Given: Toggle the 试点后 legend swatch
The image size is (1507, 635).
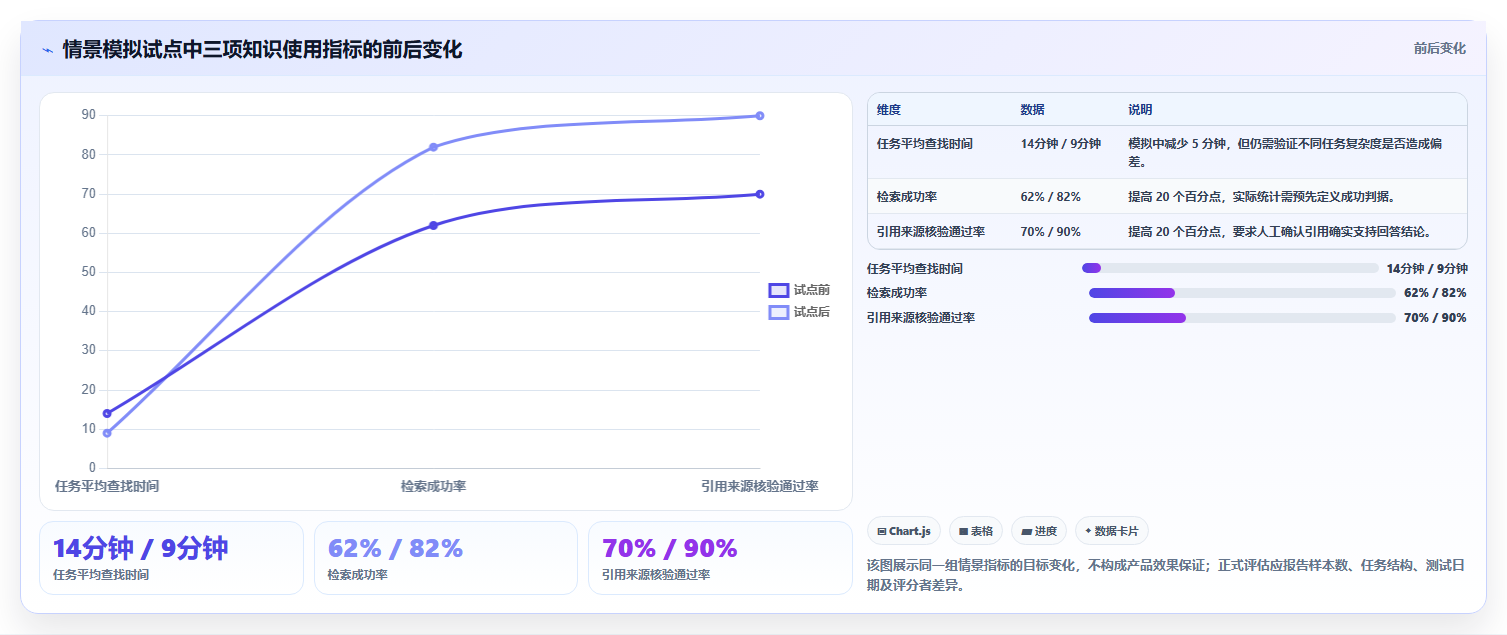Looking at the screenshot, I should pyautogui.click(x=779, y=312).
